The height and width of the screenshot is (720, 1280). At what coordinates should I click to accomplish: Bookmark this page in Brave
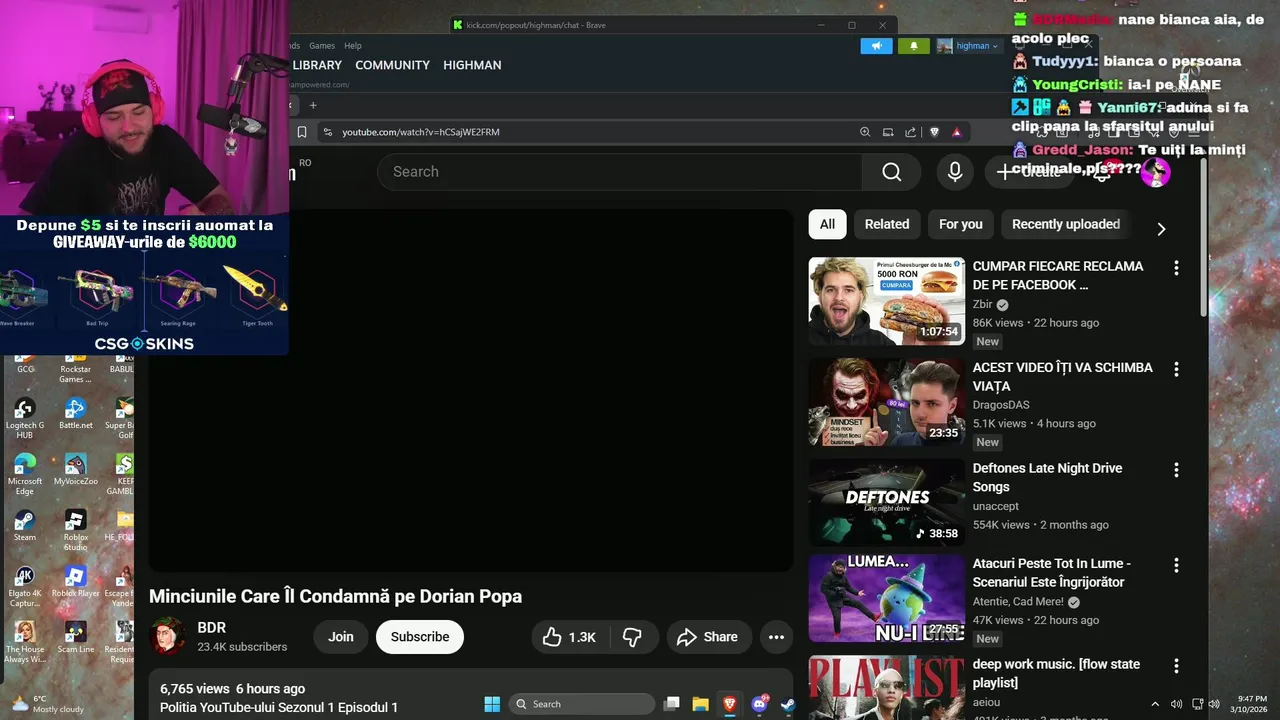[302, 132]
